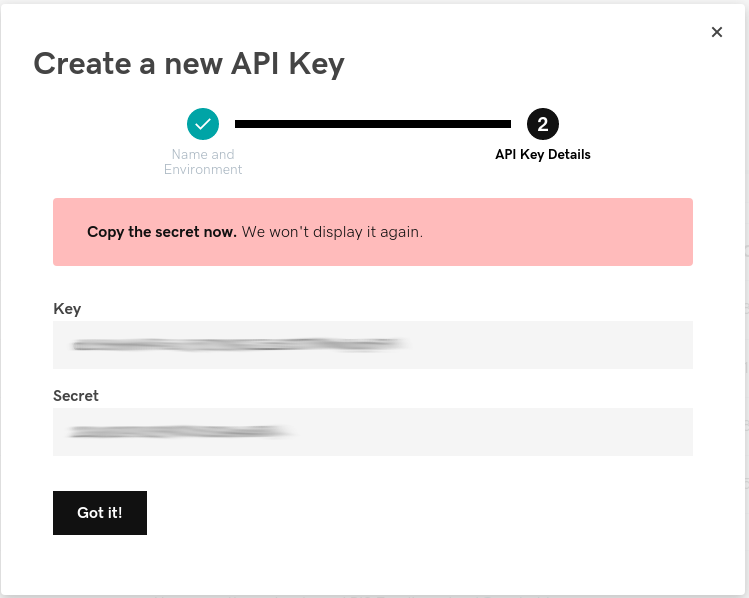Screen dimensions: 749x598
Task: Select the 'API Key Details' step label
Action: click(543, 155)
